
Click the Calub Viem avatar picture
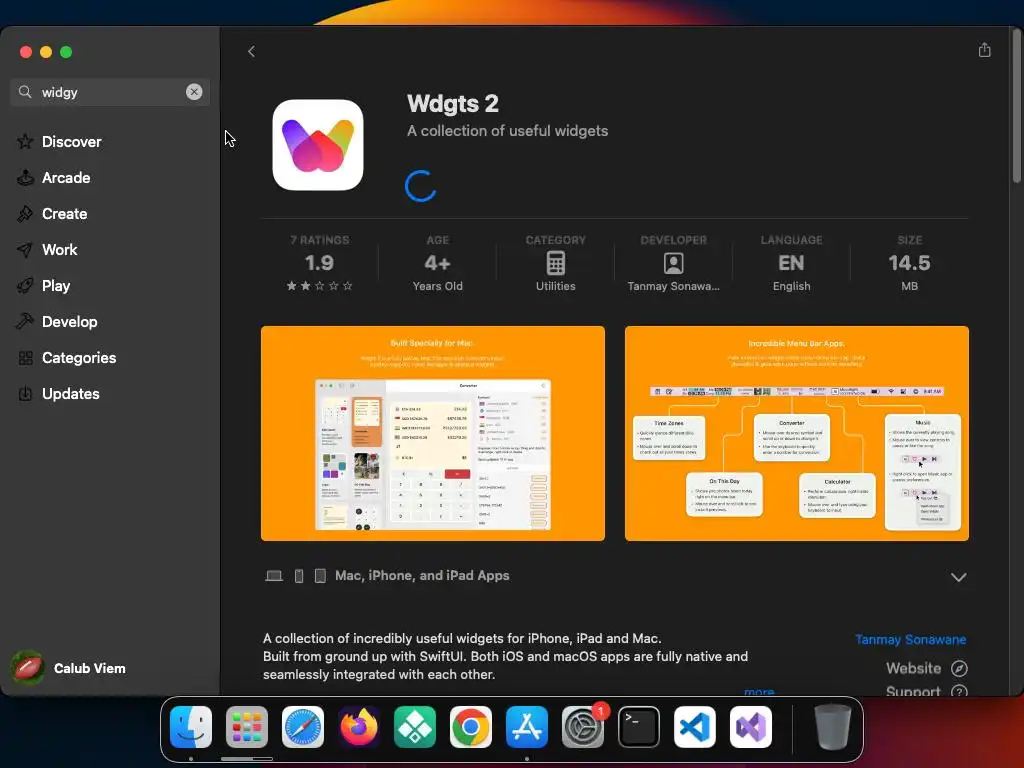point(27,668)
